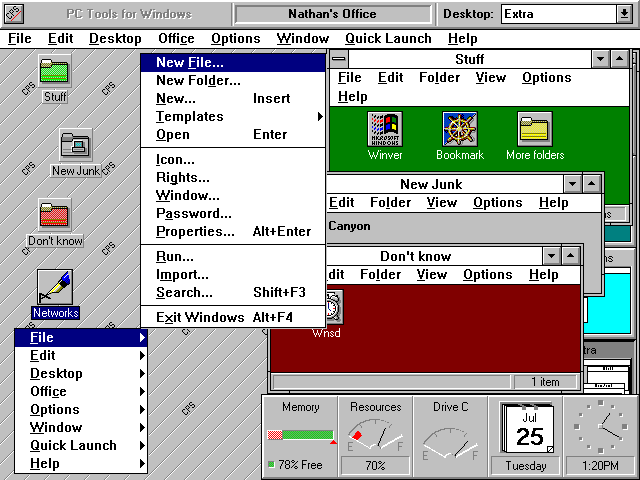Choose Rights... menu entry
Image resolution: width=640 pixels, height=480 pixels.
233,178
